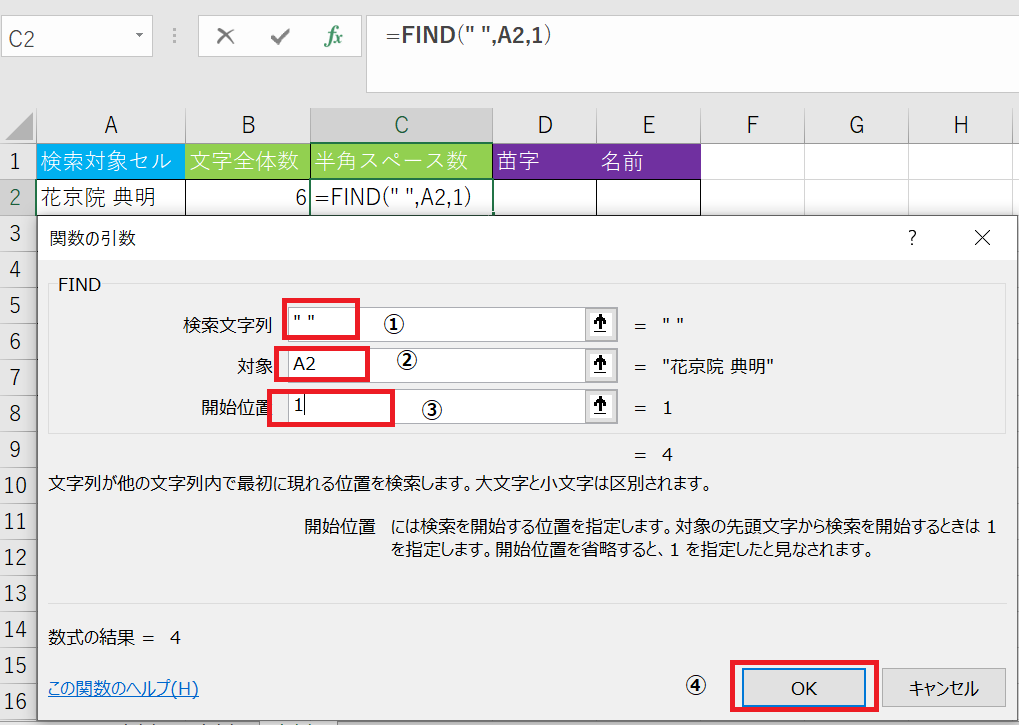Click the 開始位置 input containing 1
The height and width of the screenshot is (725, 1019).
pos(330,407)
